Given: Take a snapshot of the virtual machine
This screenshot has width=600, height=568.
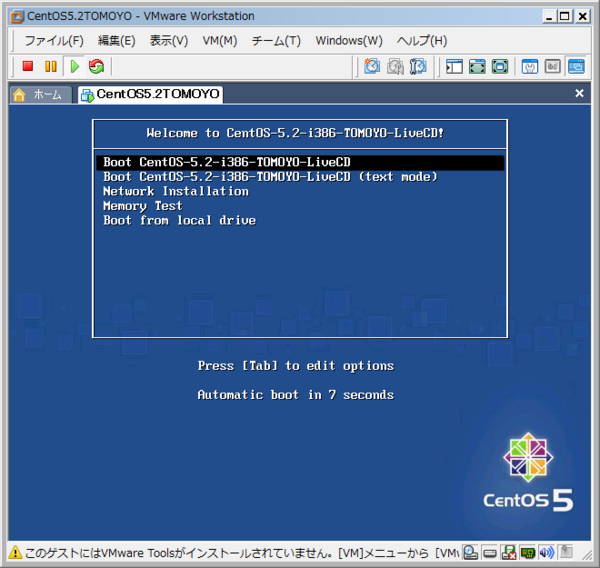Looking at the screenshot, I should (372, 66).
